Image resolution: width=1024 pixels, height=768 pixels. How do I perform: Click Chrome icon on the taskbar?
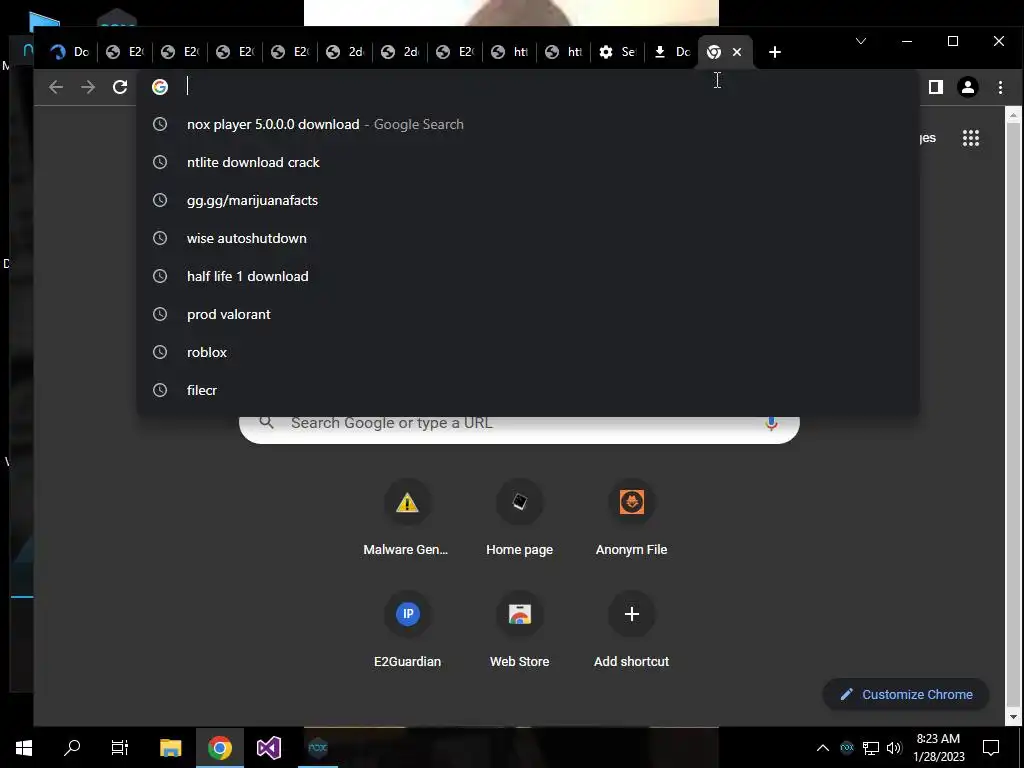coord(220,748)
